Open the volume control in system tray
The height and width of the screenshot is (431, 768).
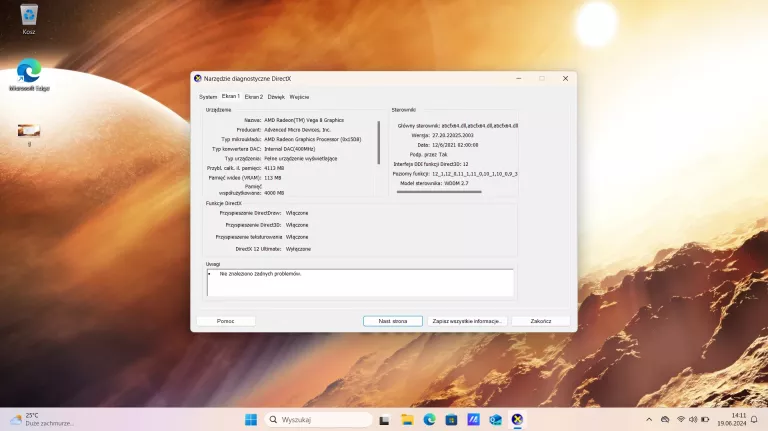point(694,419)
